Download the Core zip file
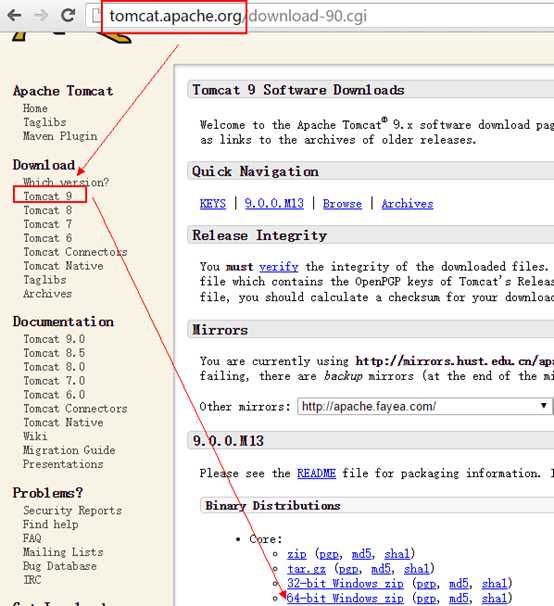Screen dimensions: 554x606 click(297, 554)
